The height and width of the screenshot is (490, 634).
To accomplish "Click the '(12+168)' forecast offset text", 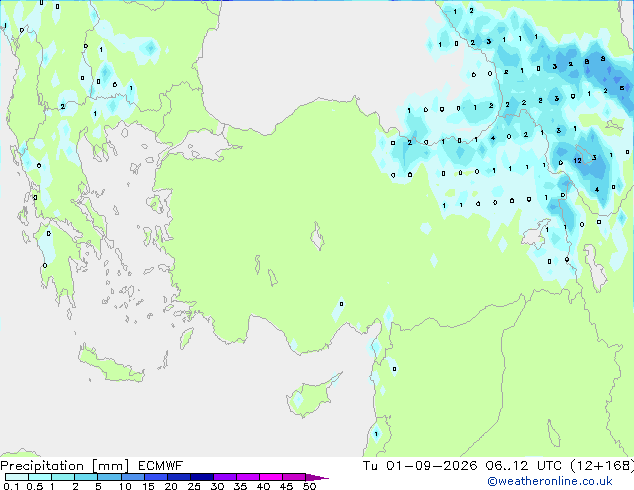I will tap(602, 466).
